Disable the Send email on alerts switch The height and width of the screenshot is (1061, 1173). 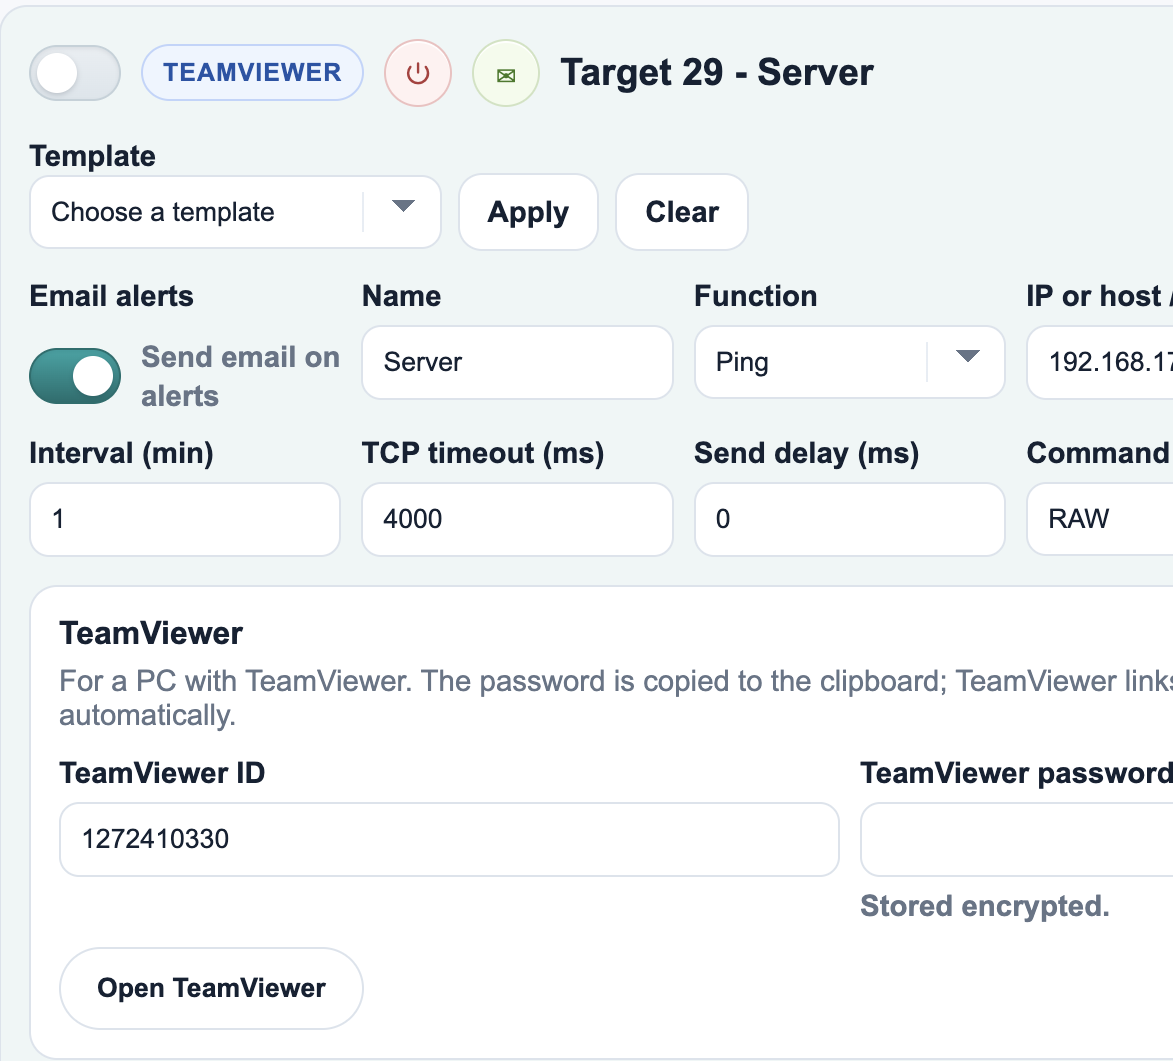[75, 376]
